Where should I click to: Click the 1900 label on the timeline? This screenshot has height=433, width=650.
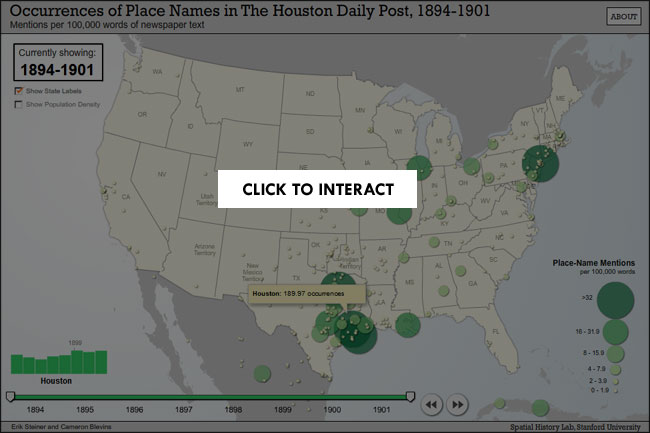(332, 410)
